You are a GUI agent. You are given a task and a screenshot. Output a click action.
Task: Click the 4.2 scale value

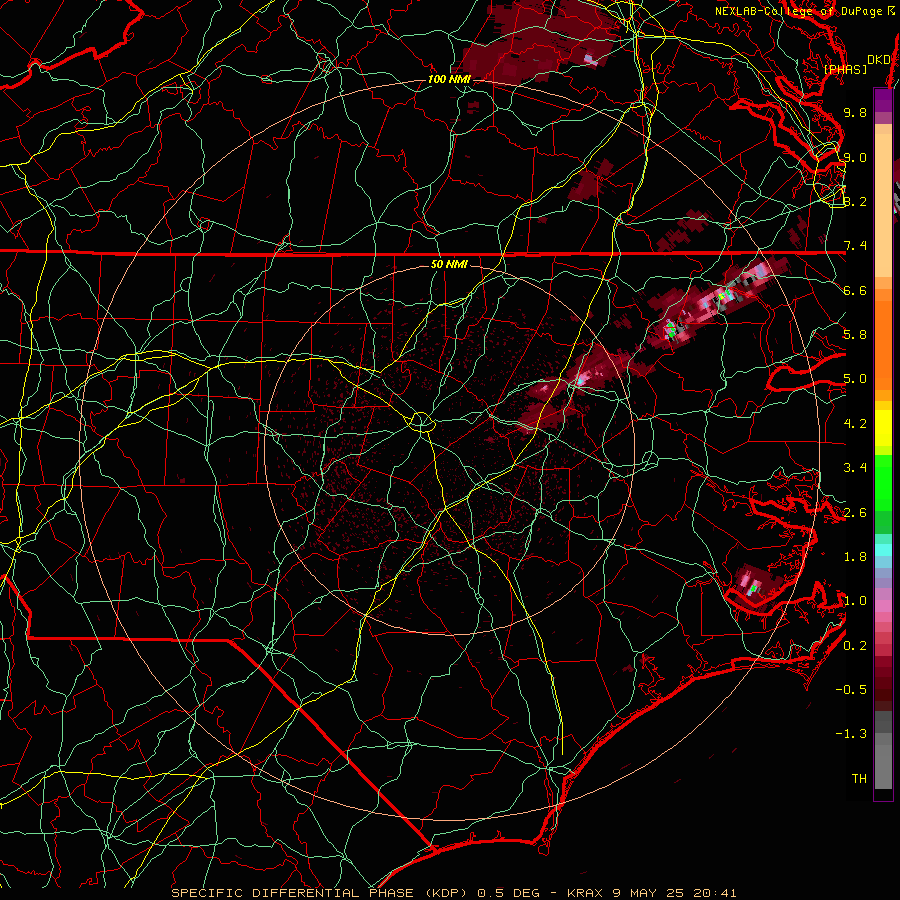coord(855,424)
